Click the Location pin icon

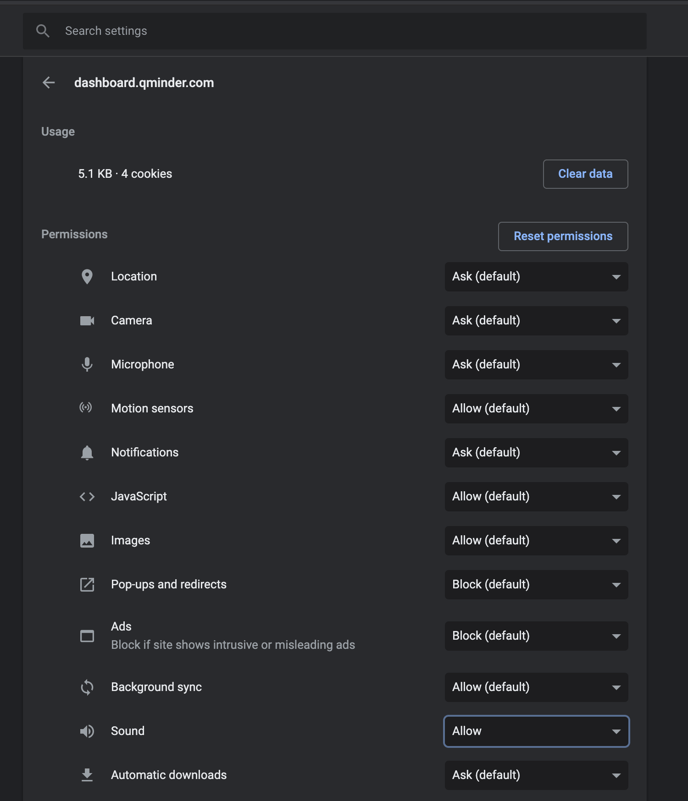pyautogui.click(x=87, y=276)
